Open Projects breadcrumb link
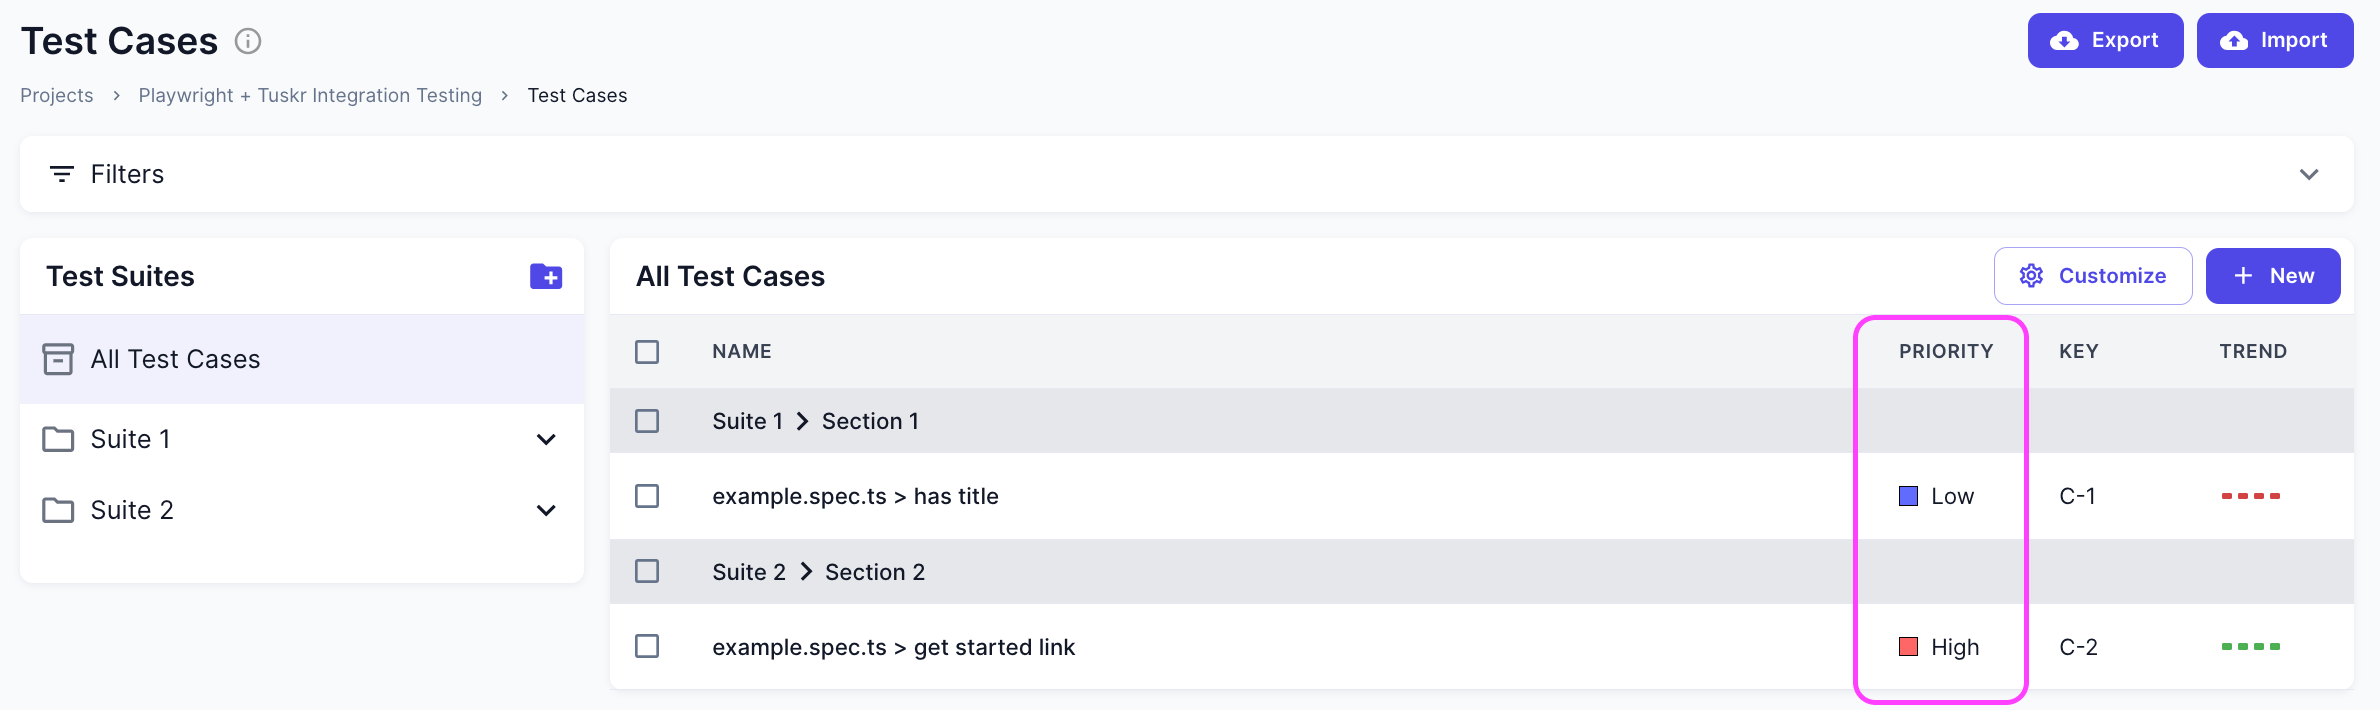The width and height of the screenshot is (2380, 710). coord(57,95)
